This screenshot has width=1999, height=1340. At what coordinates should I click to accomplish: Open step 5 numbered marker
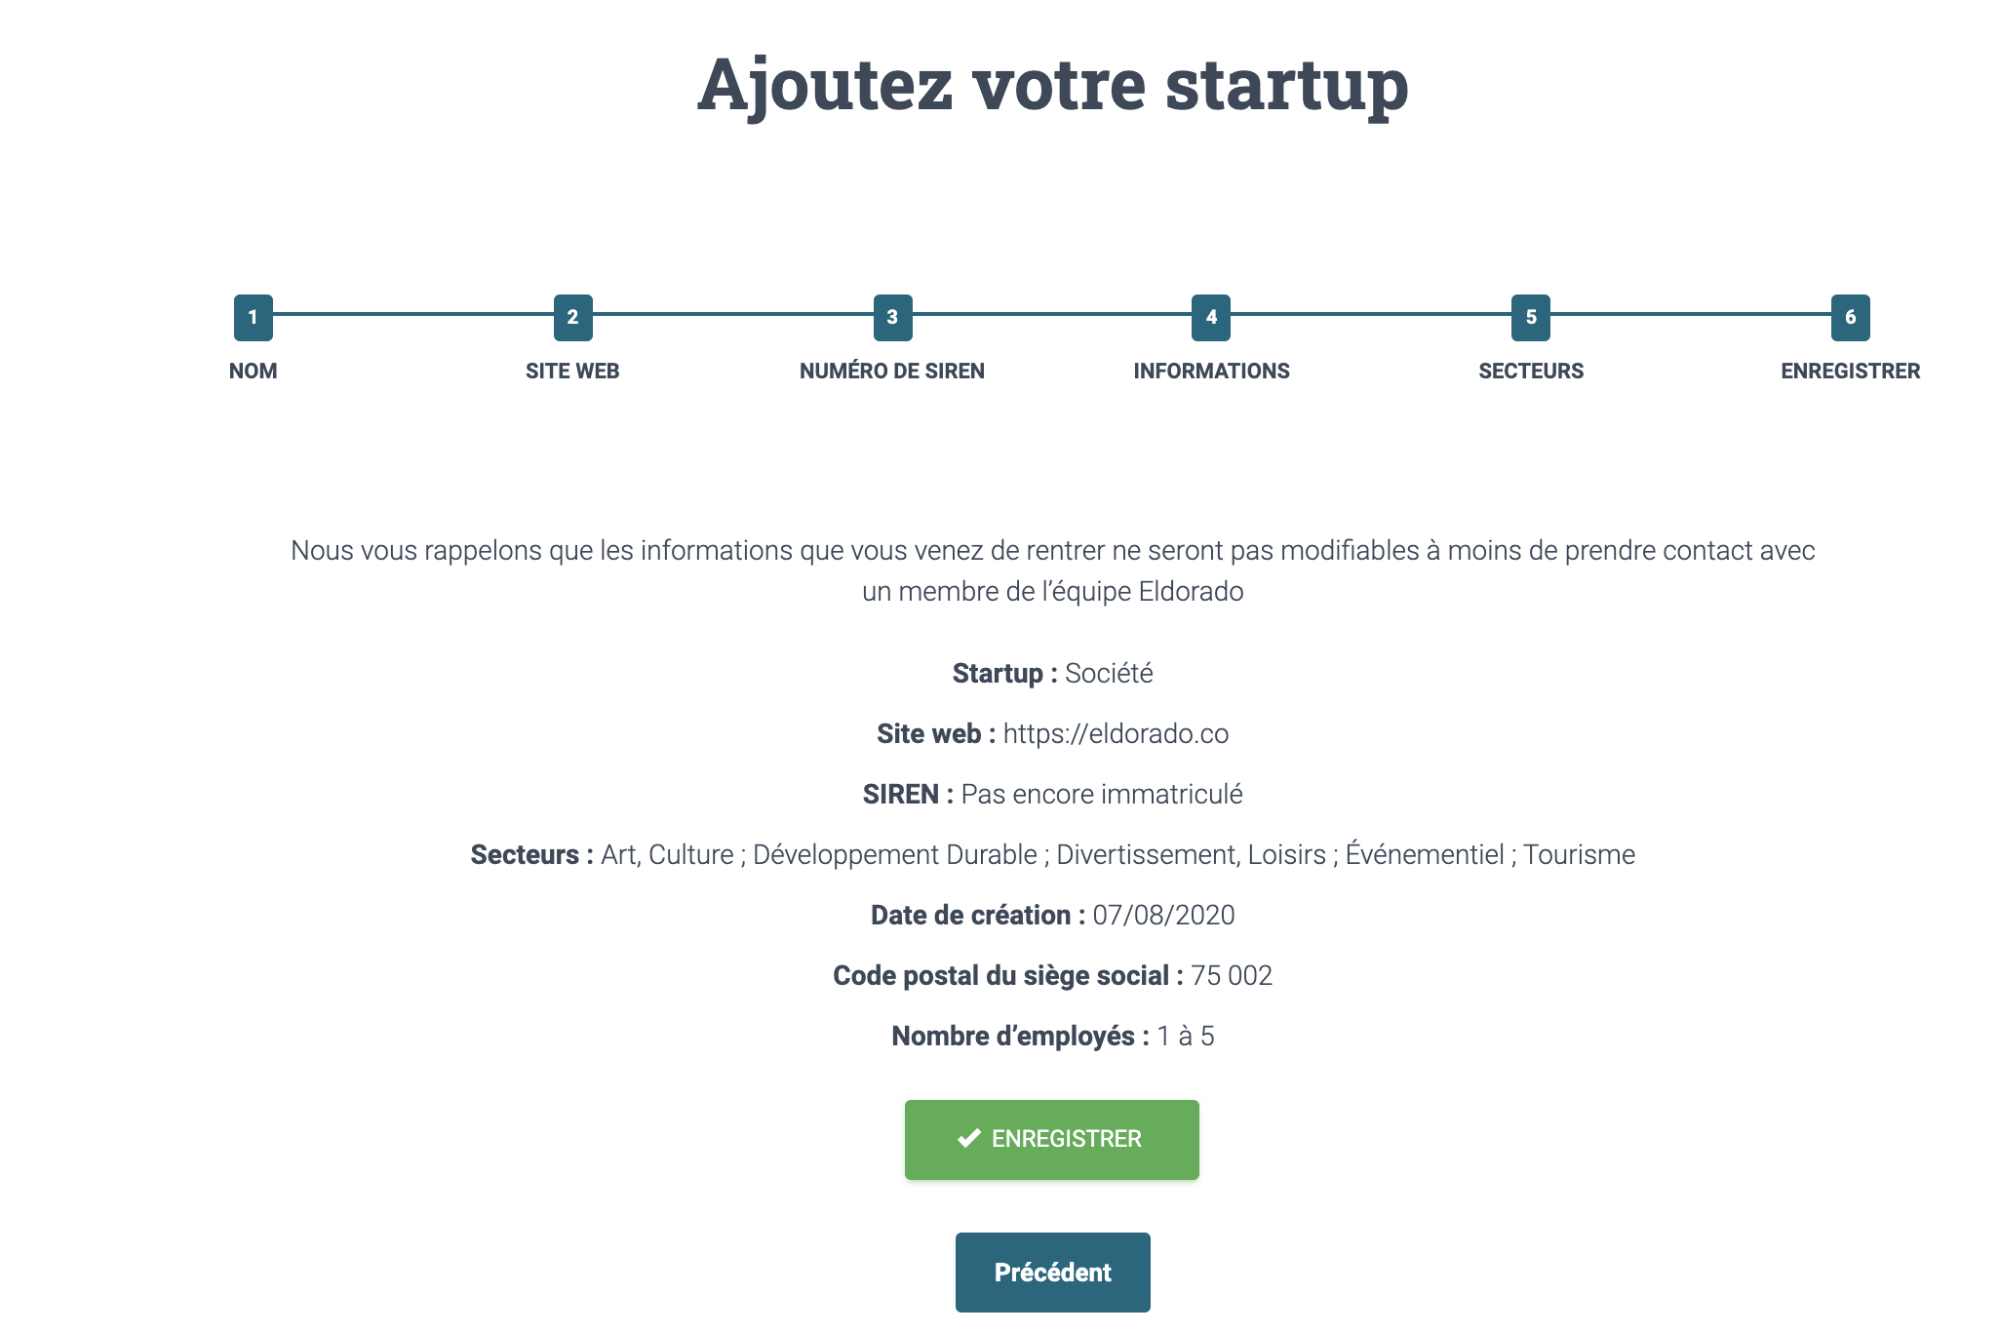pyautogui.click(x=1531, y=317)
